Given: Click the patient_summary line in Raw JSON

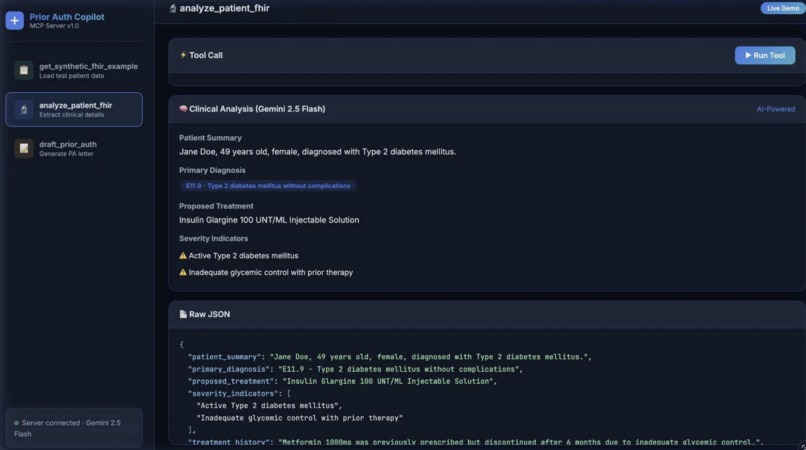Looking at the screenshot, I should [390, 357].
